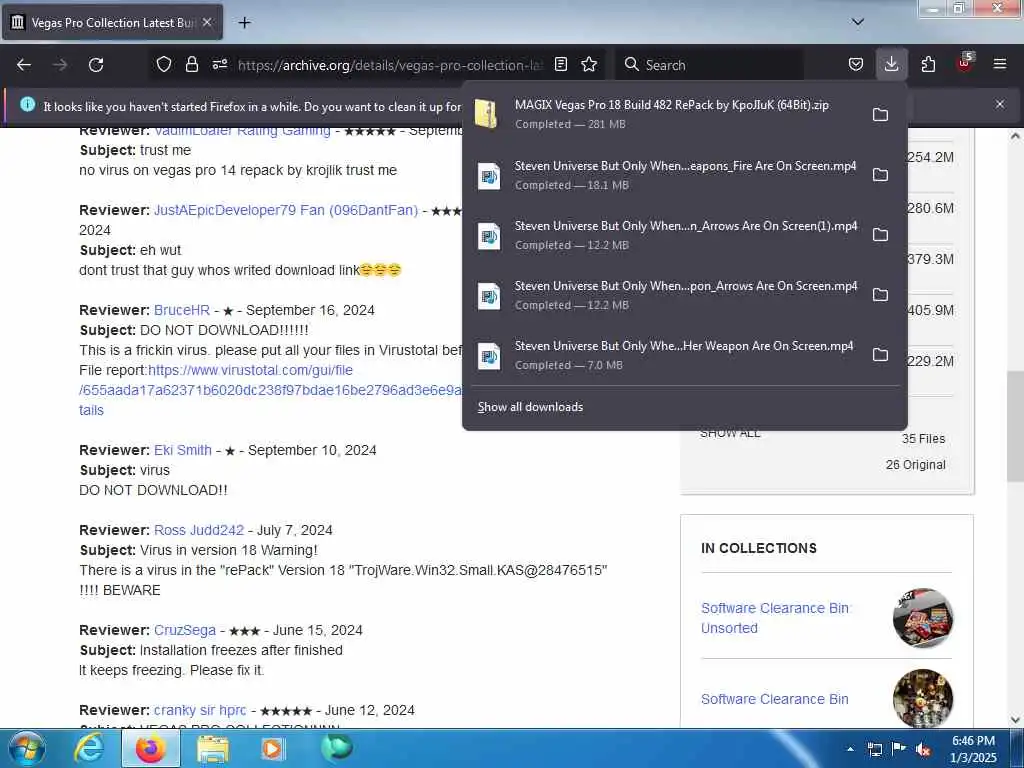Open the Windows Start menu
Screen dimensions: 1024x768
[27, 748]
